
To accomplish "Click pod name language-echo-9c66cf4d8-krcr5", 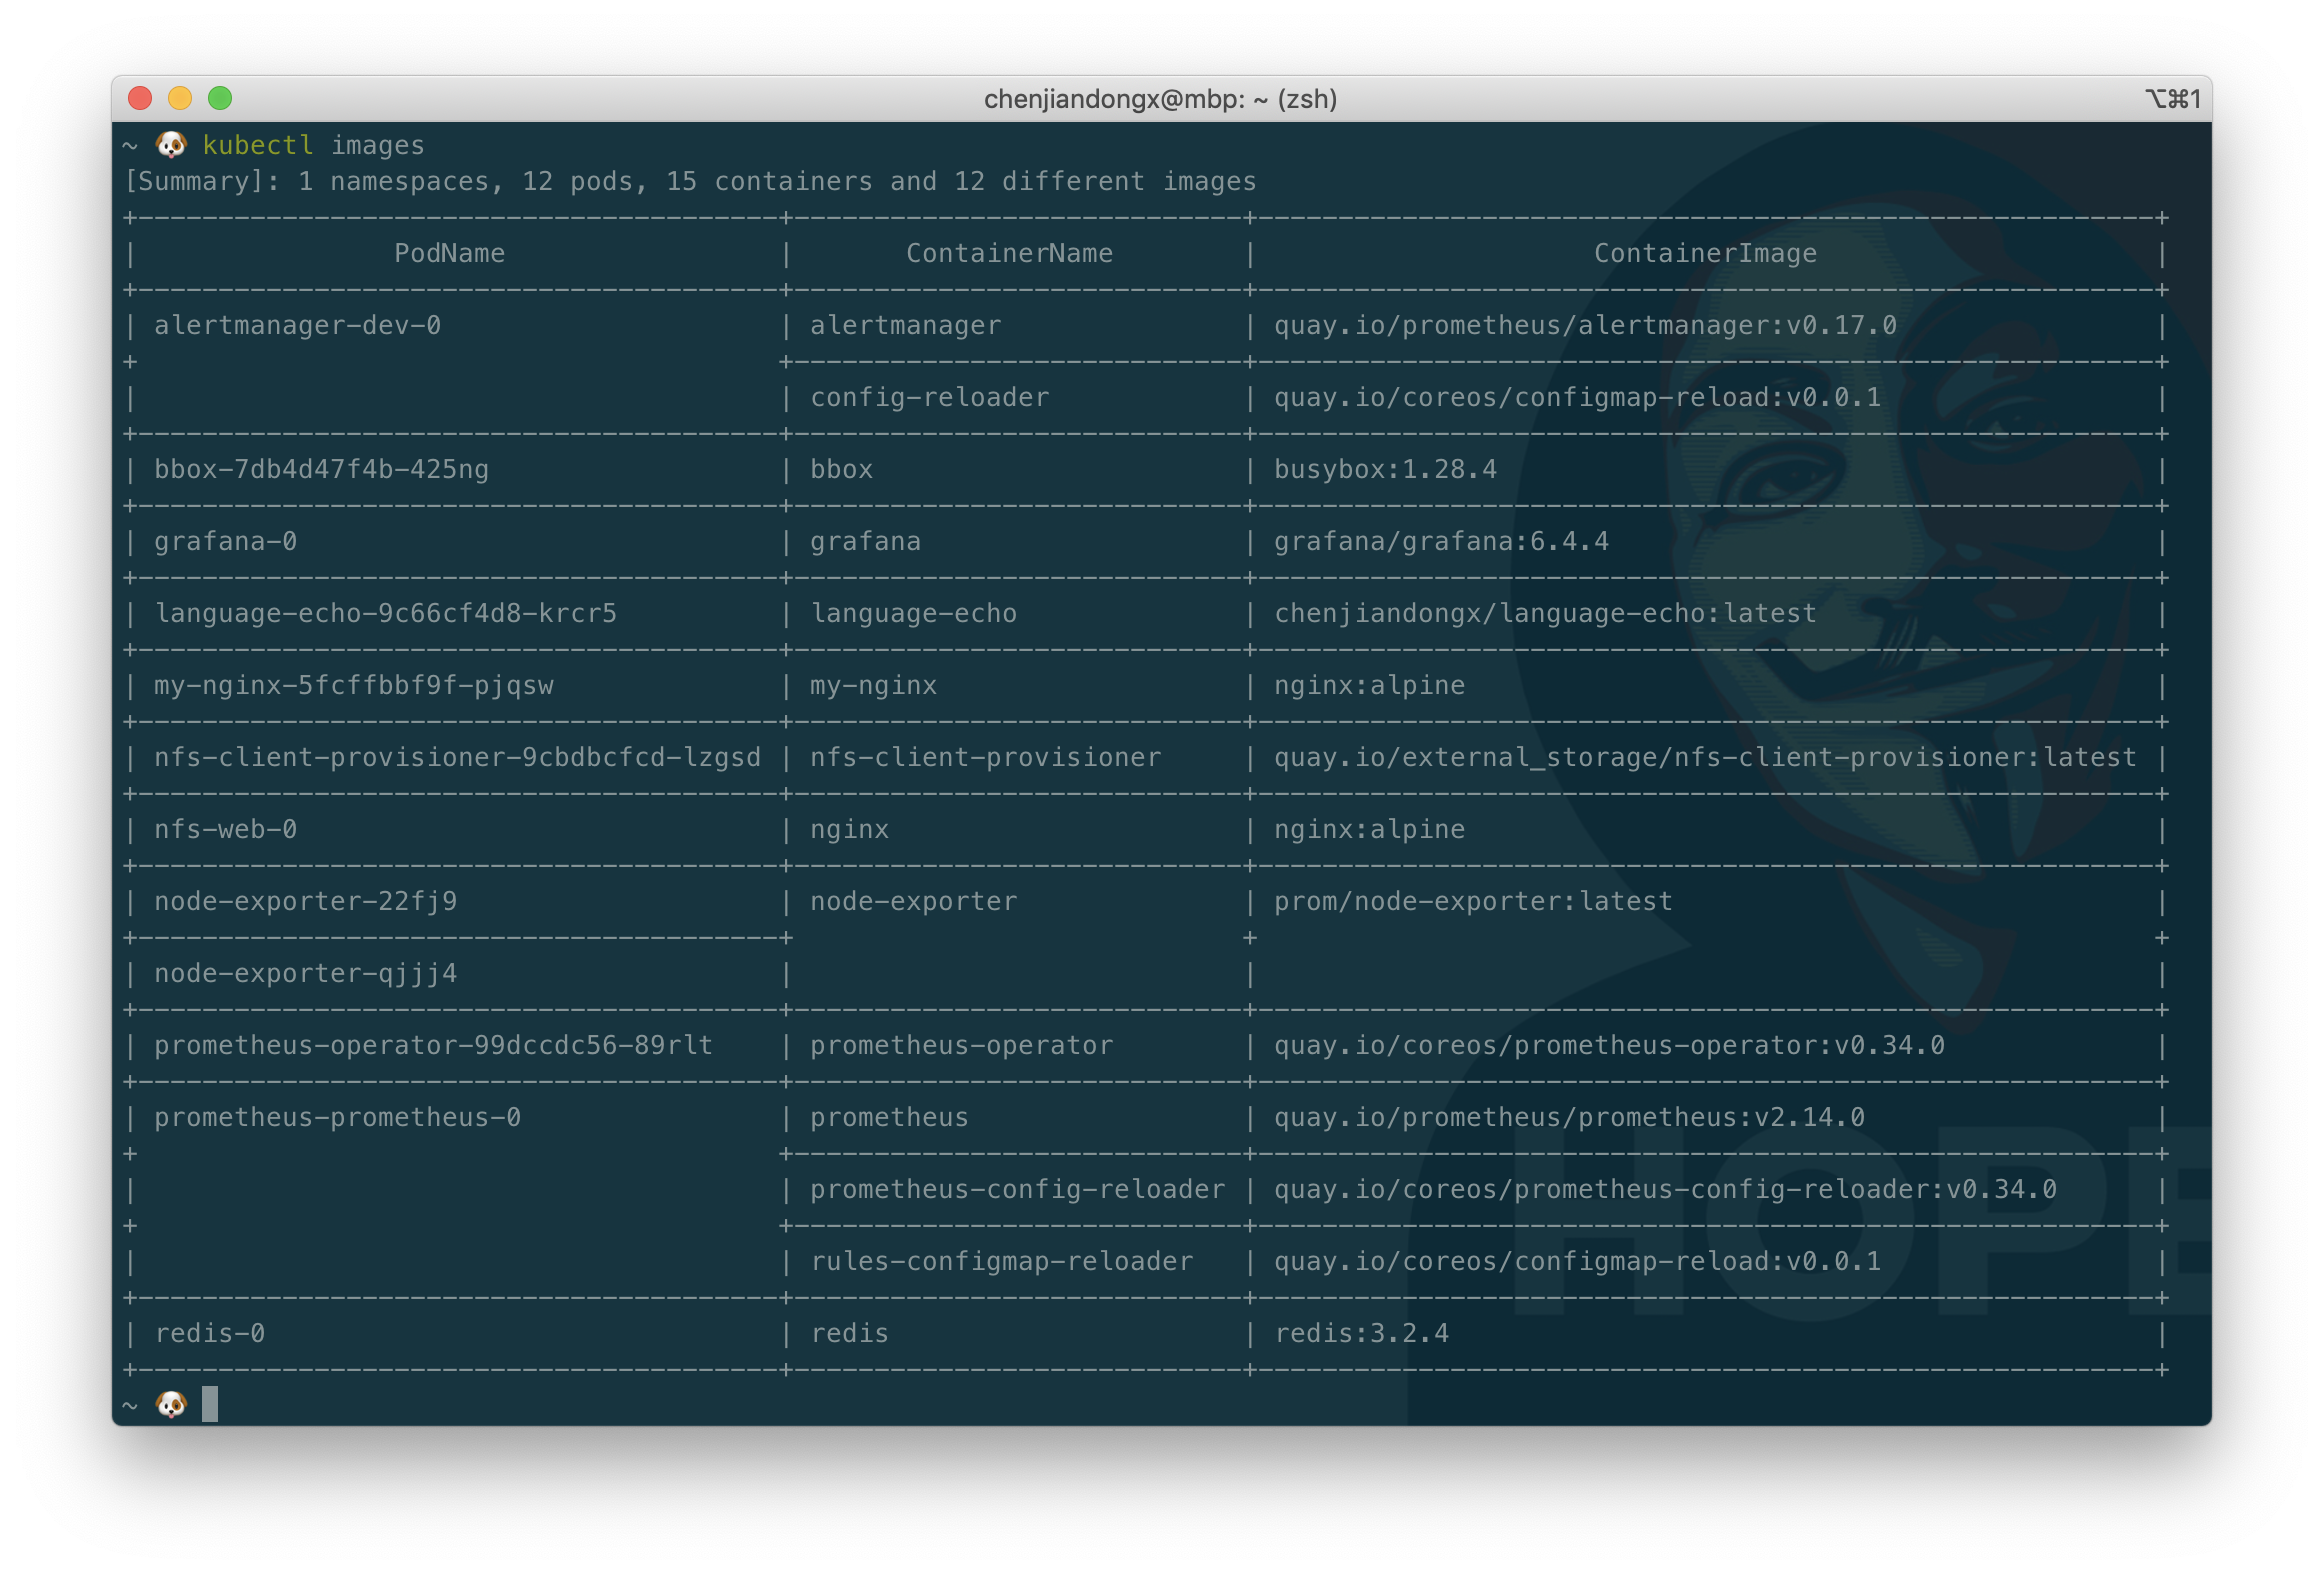I will tap(386, 614).
